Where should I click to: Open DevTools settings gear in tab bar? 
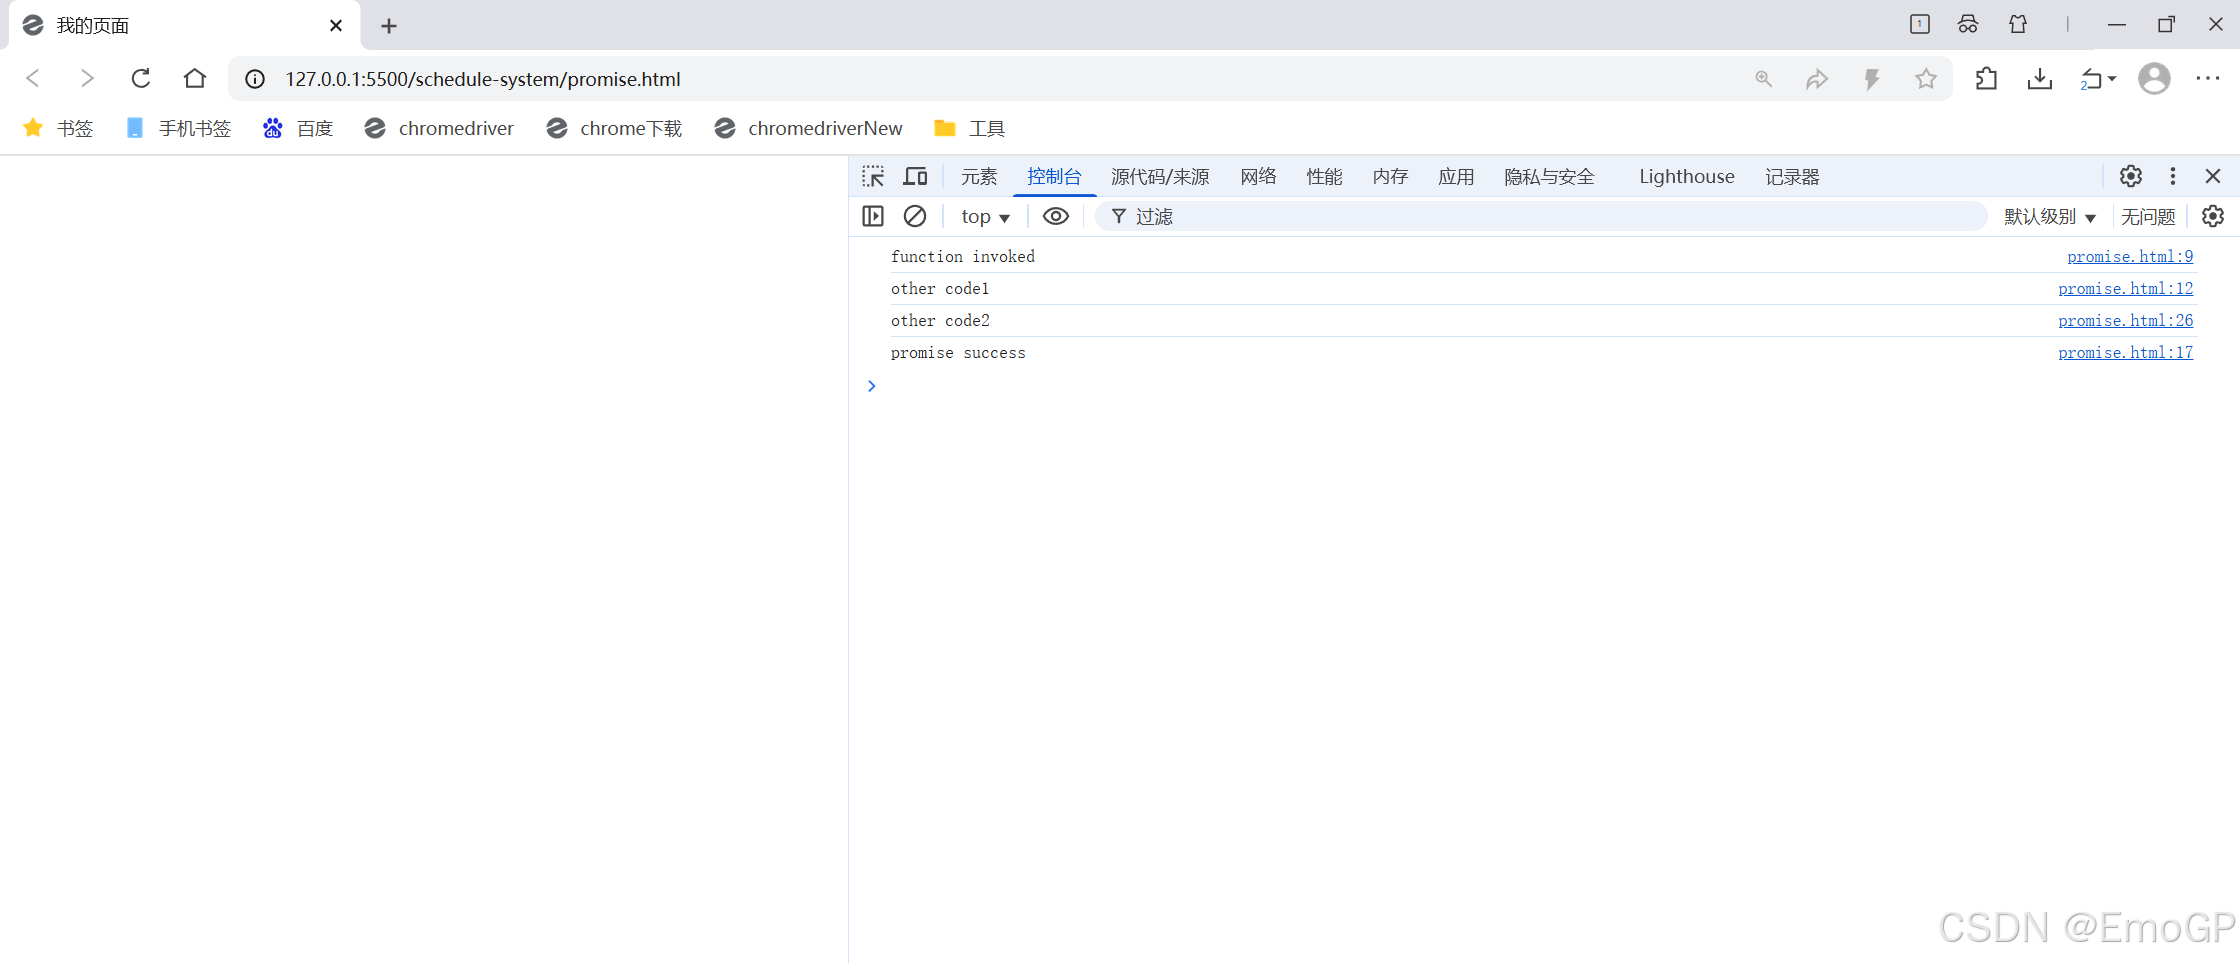2130,176
